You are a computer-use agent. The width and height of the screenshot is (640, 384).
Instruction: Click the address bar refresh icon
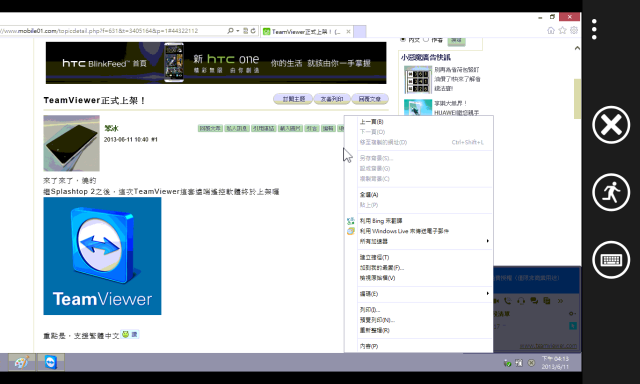253,31
